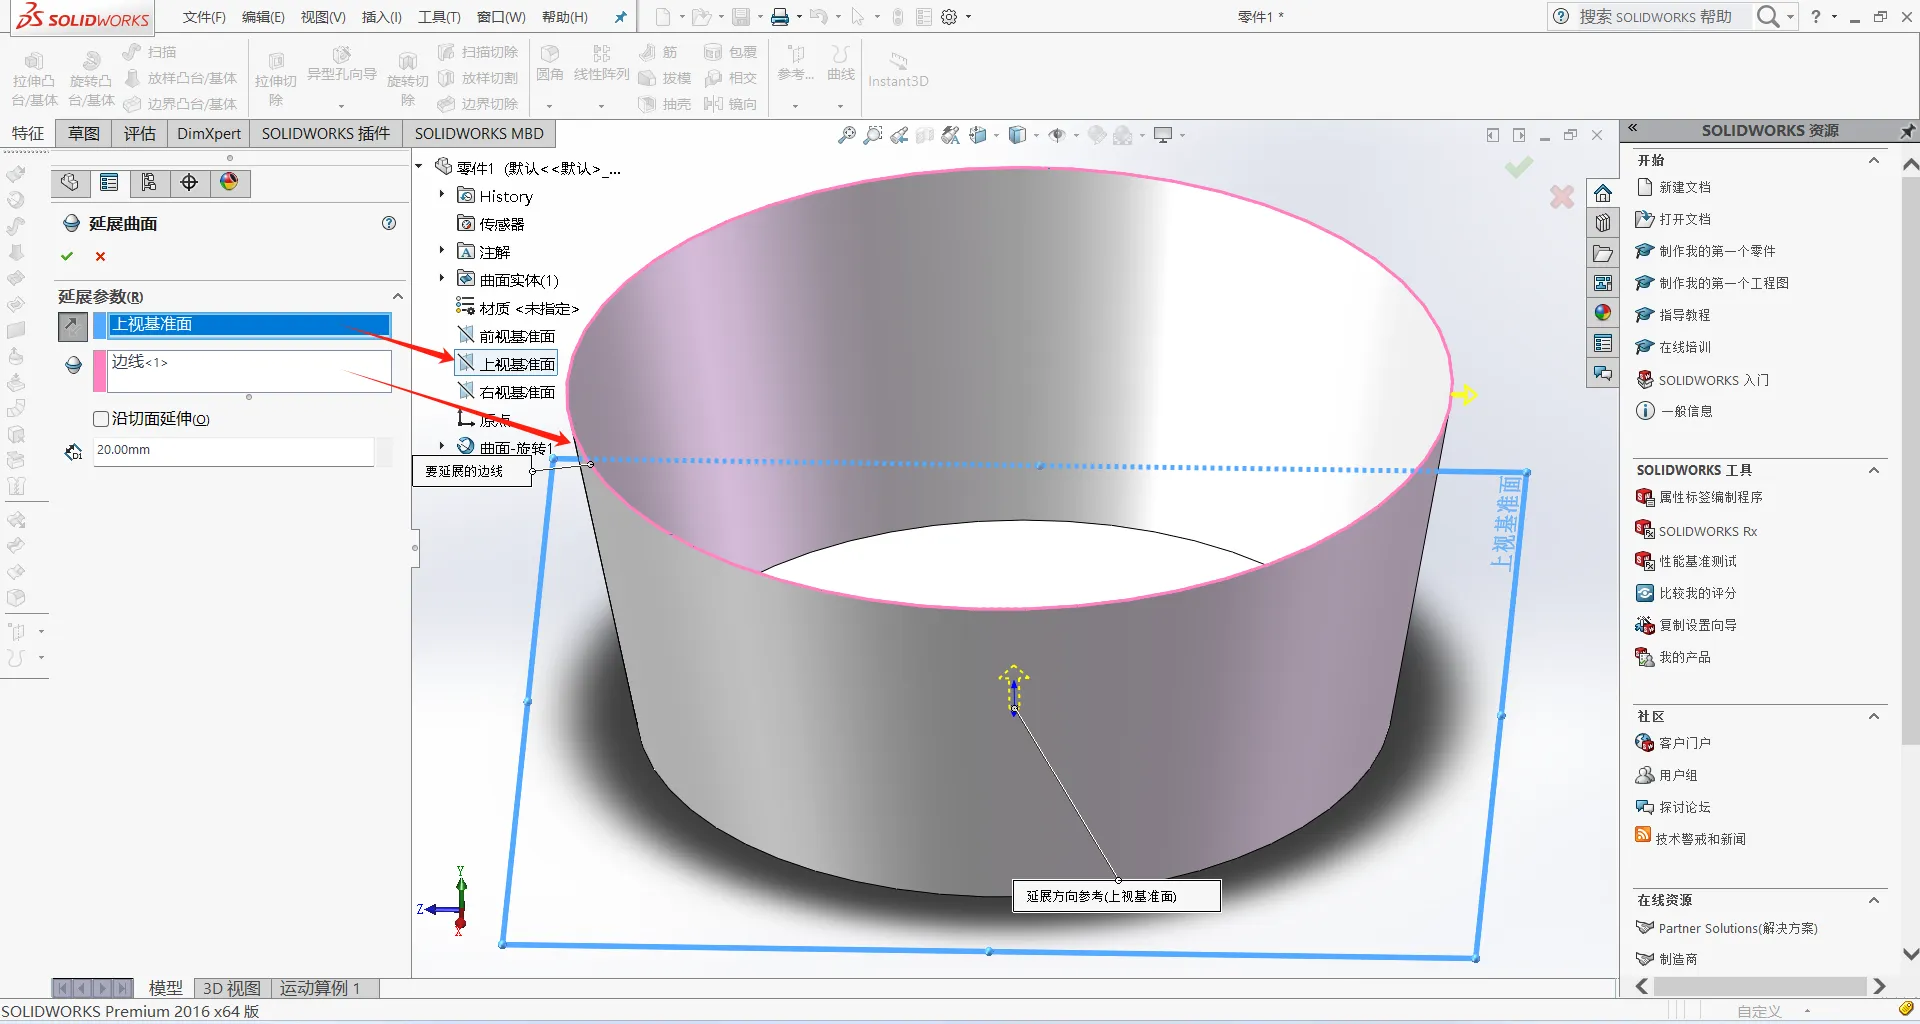Viewport: 1920px width, 1024px height.
Task: Open the DimXpertManager crosshair tab icon
Action: point(189,182)
